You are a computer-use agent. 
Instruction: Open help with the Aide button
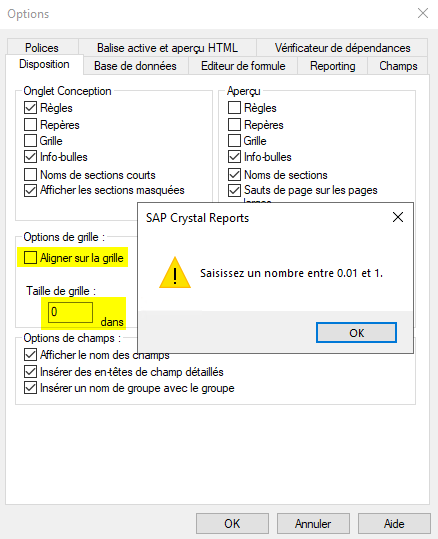coord(394,524)
